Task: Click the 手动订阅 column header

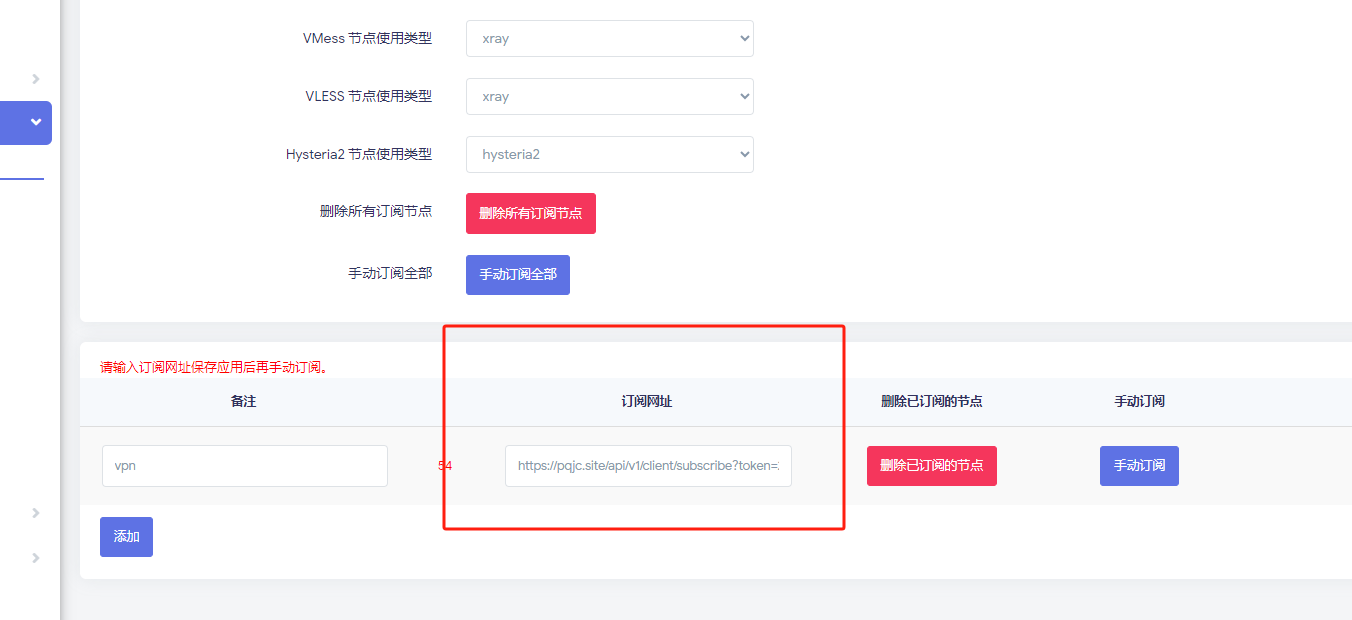Action: click(x=1139, y=401)
